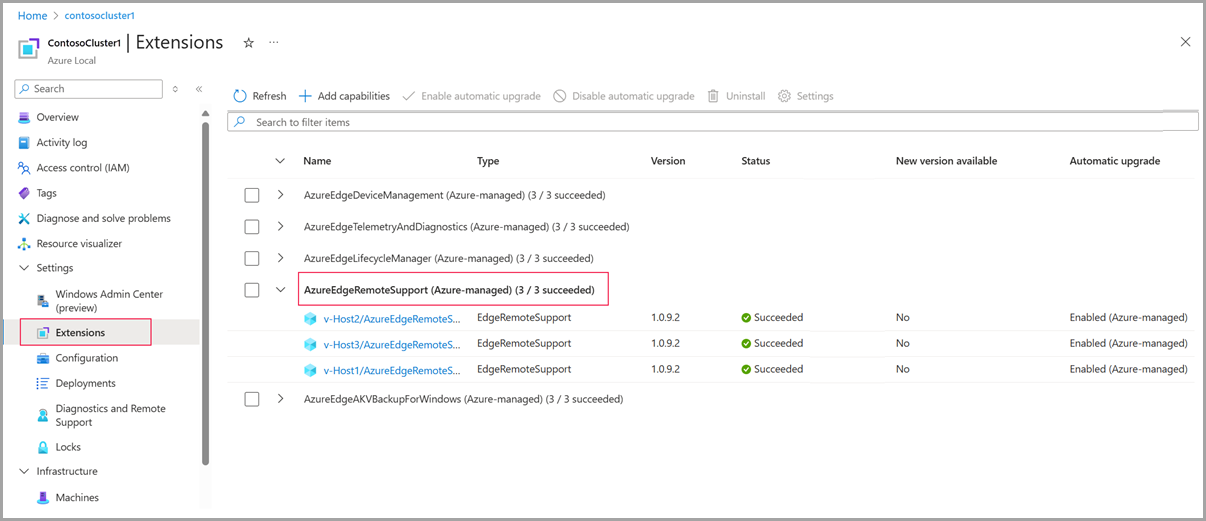Collapse the Infrastructure sidebar section
This screenshot has height=521, width=1206.
24,471
